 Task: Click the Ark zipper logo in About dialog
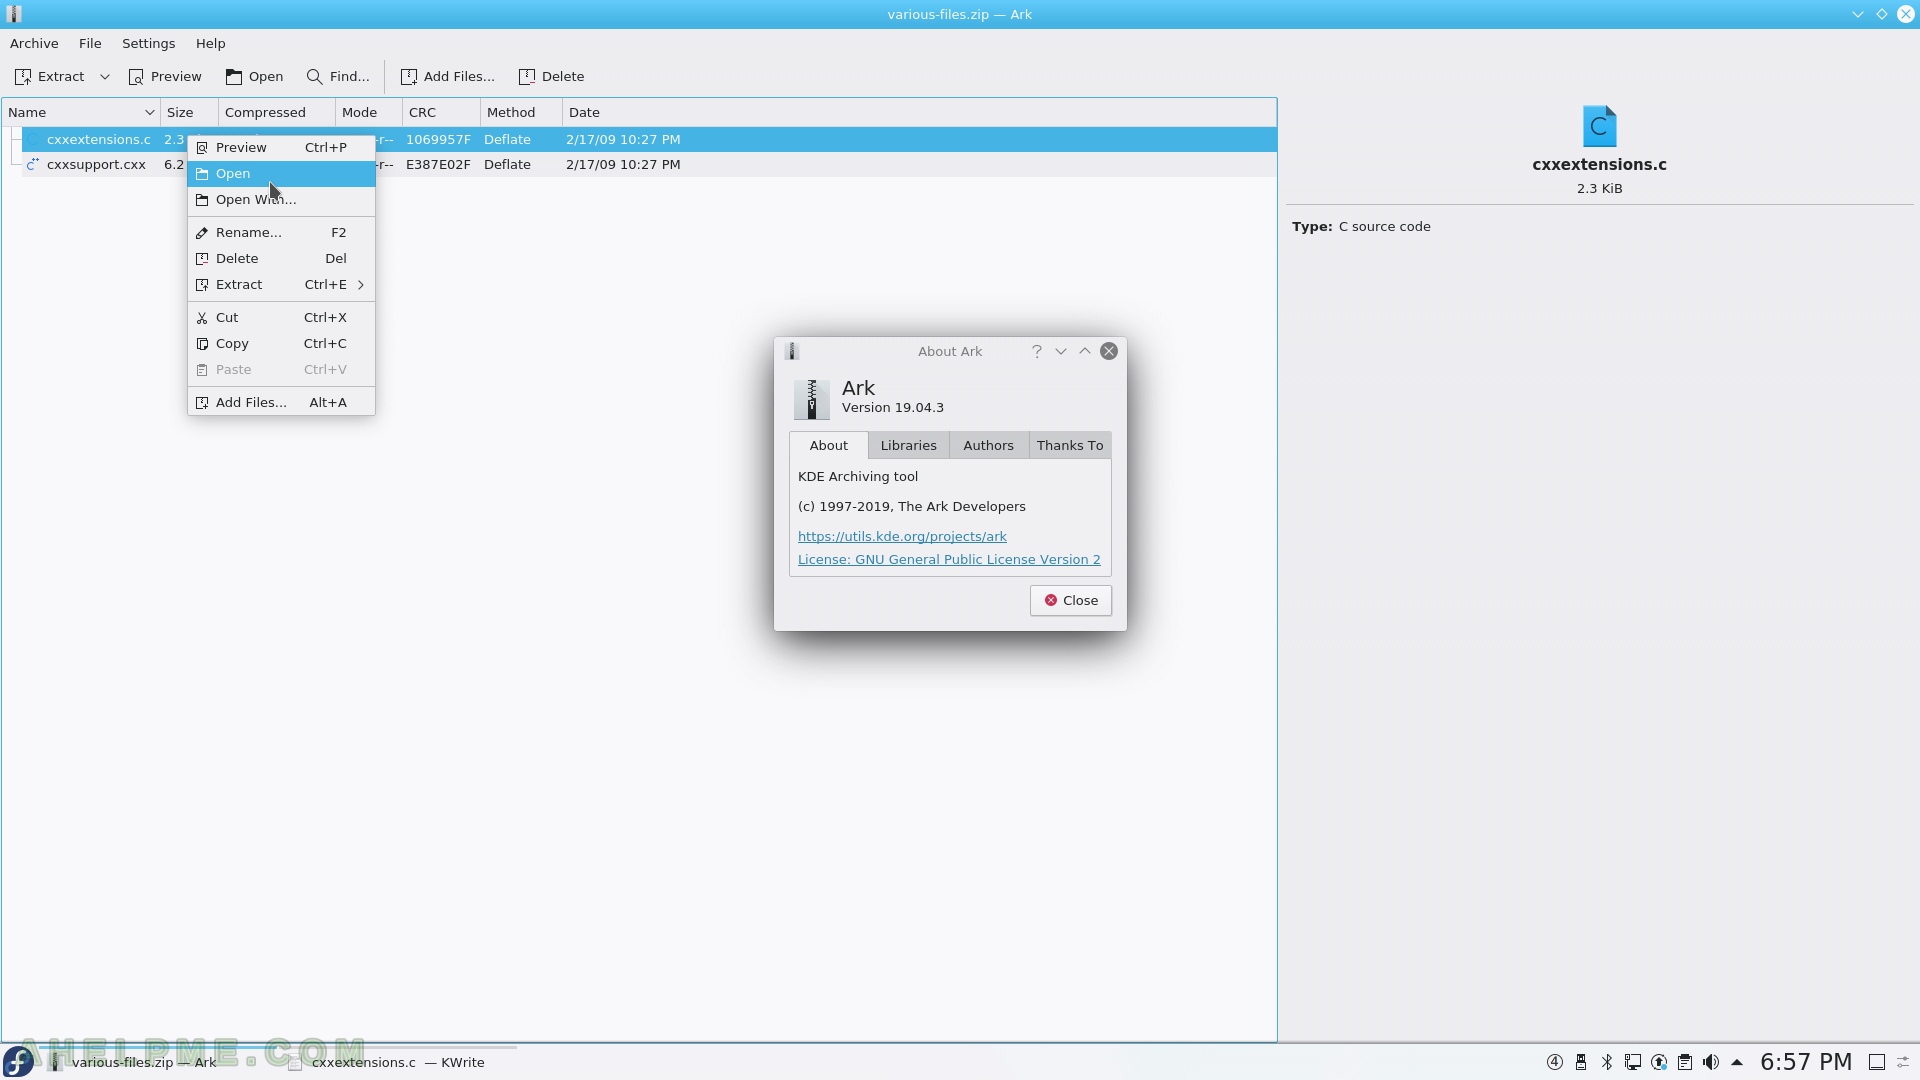click(x=811, y=399)
